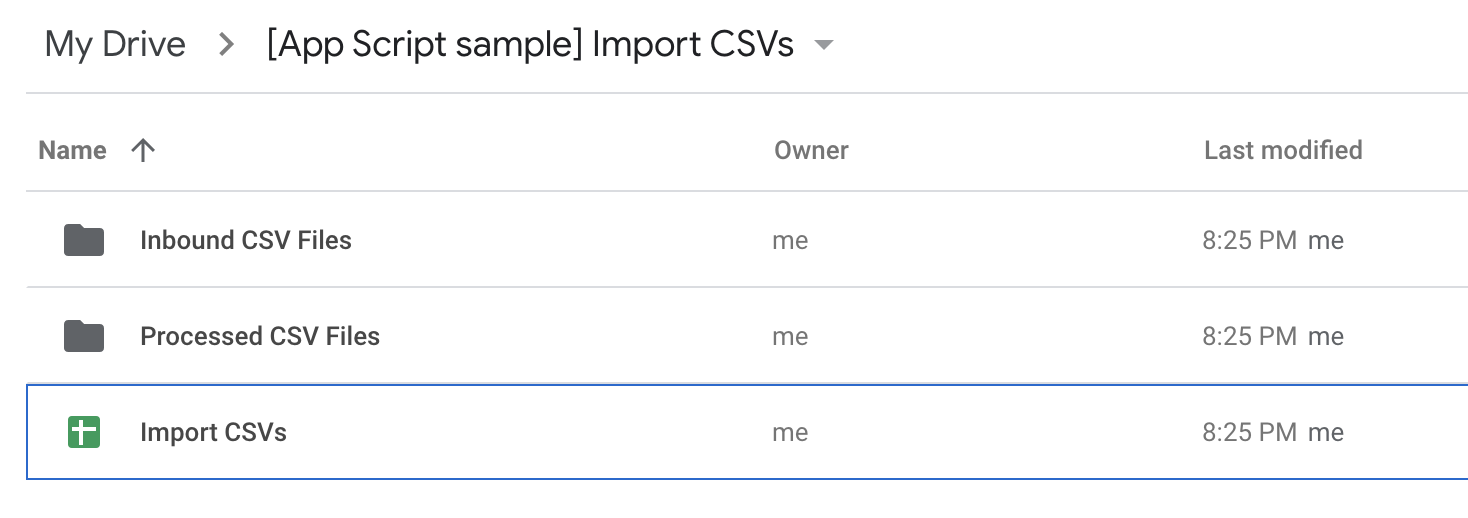The image size is (1468, 518).
Task: Select the Inbound CSV Files folder name
Action: pos(246,240)
